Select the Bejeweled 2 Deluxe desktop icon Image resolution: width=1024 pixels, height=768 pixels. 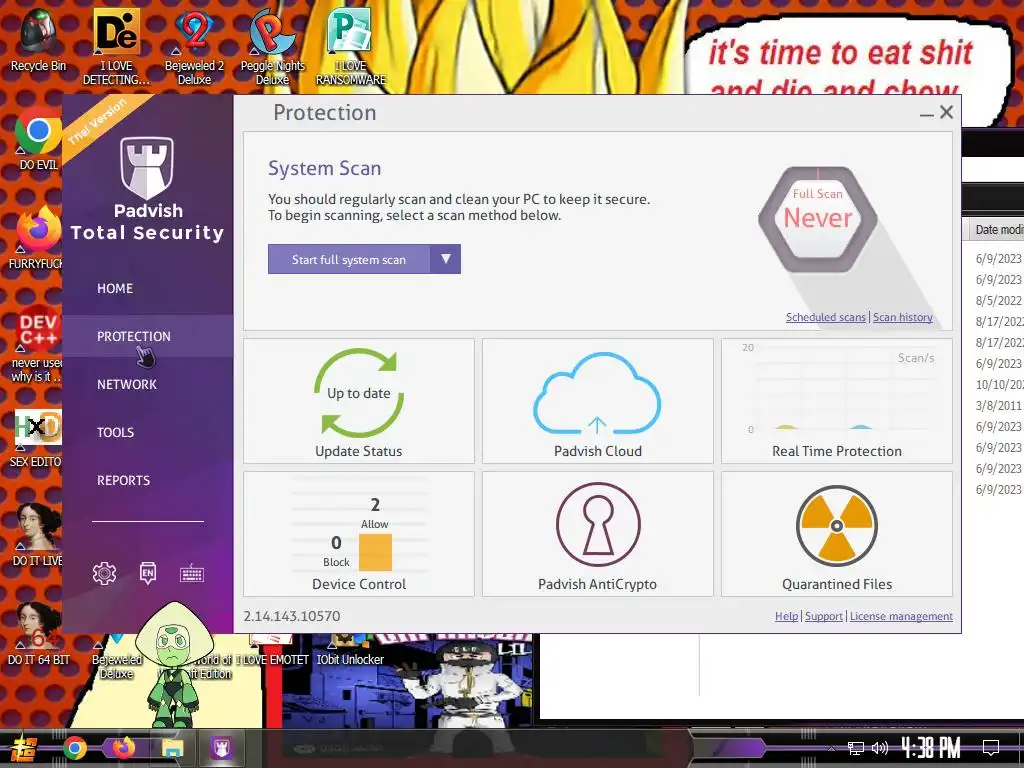pos(194,46)
